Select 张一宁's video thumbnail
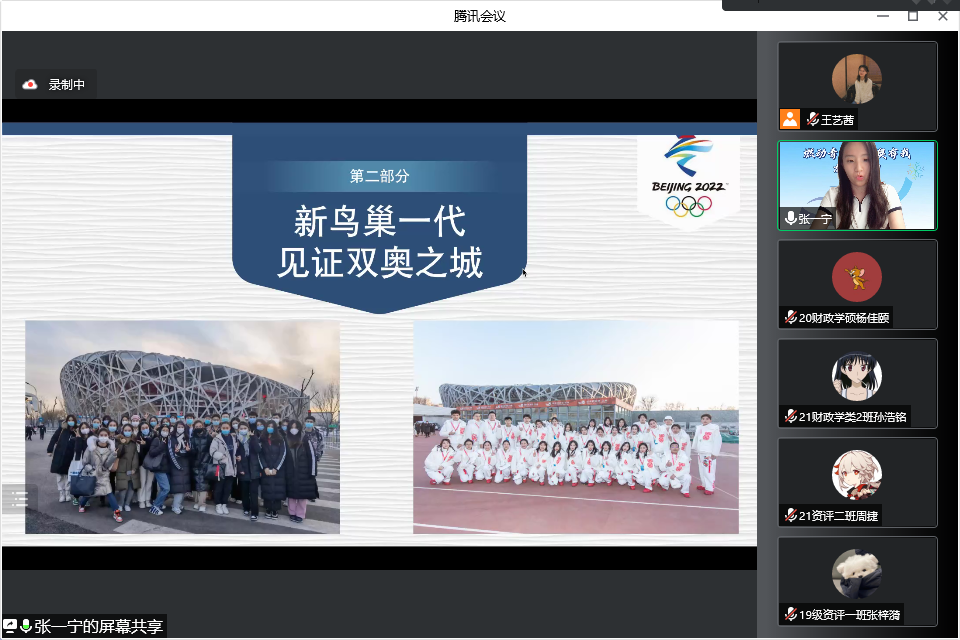Image resolution: width=960 pixels, height=640 pixels. click(x=857, y=185)
